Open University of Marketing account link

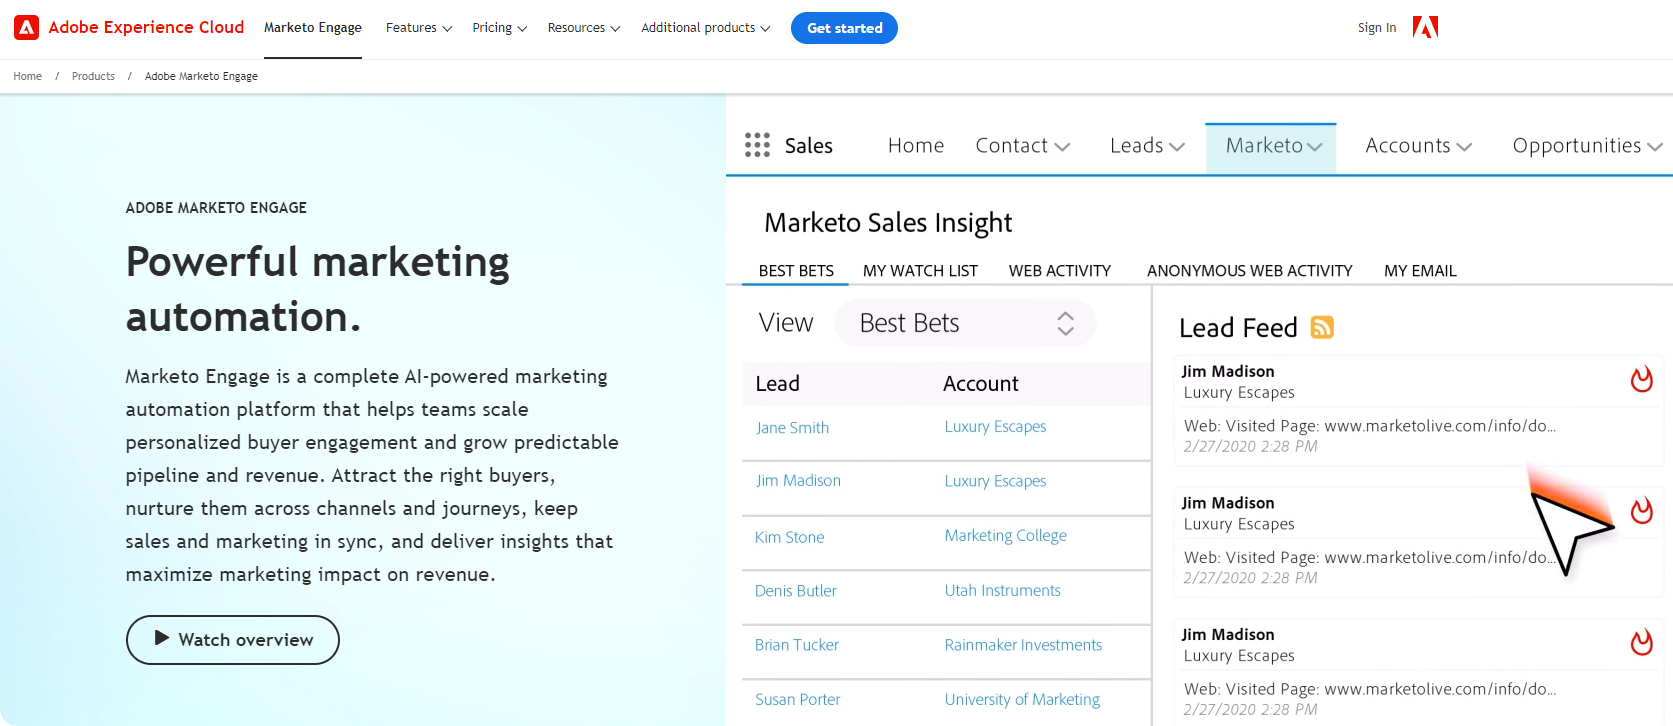pos(1022,700)
